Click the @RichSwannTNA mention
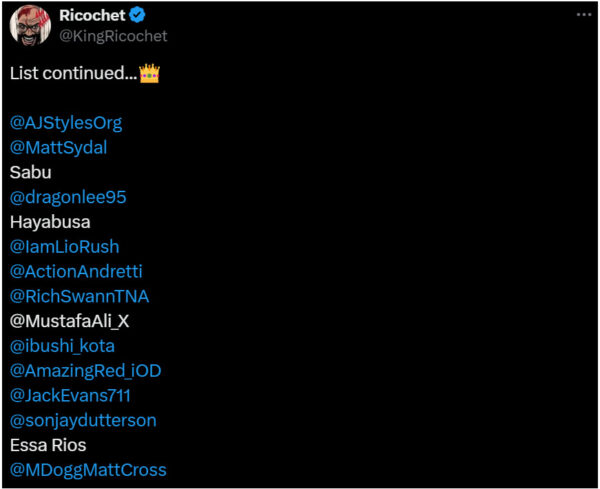600x489 pixels. [x=80, y=297]
